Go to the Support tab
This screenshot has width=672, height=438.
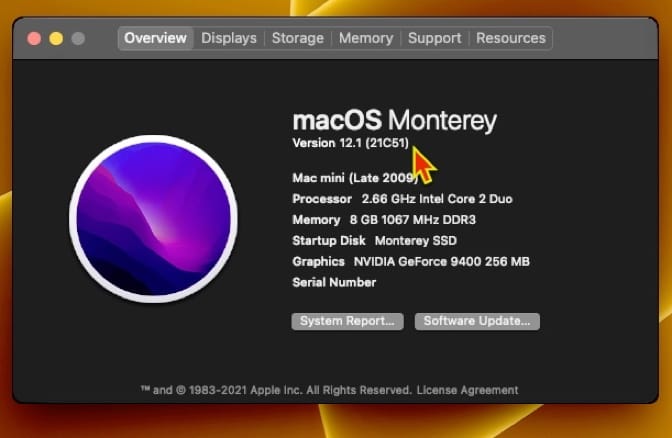435,38
